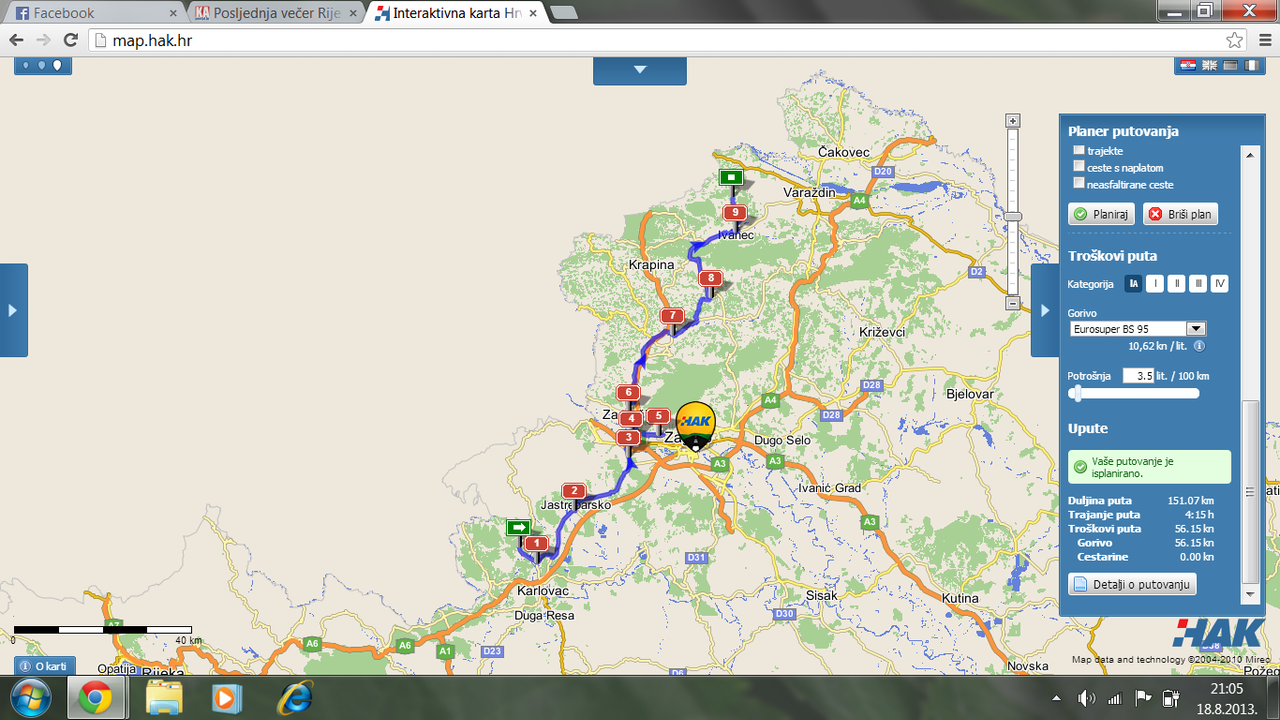The width and height of the screenshot is (1280, 720).
Task: Click the planner panel scrollbar down arrow
Action: coord(1248,594)
